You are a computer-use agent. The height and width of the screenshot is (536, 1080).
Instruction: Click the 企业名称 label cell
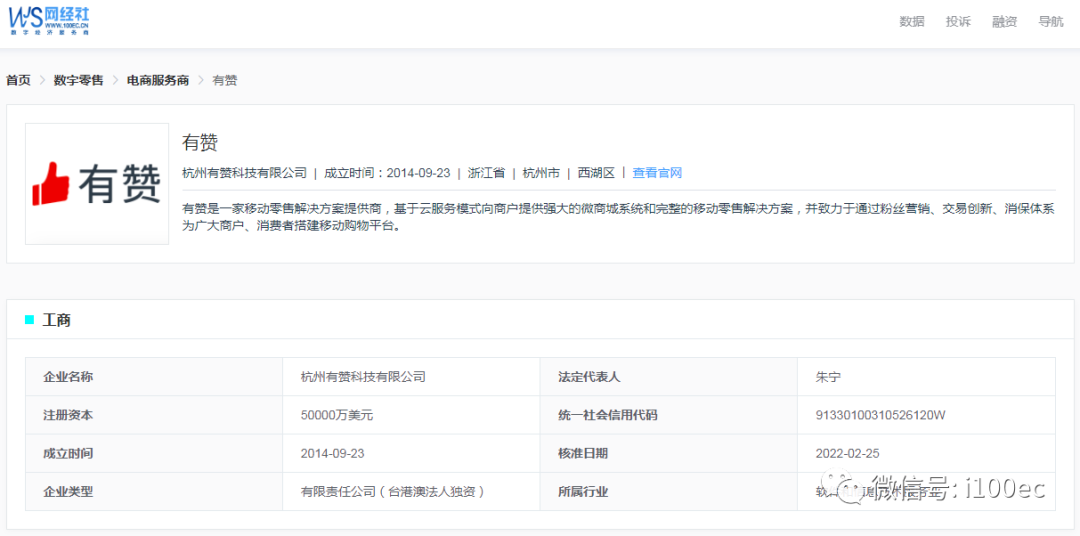click(154, 377)
